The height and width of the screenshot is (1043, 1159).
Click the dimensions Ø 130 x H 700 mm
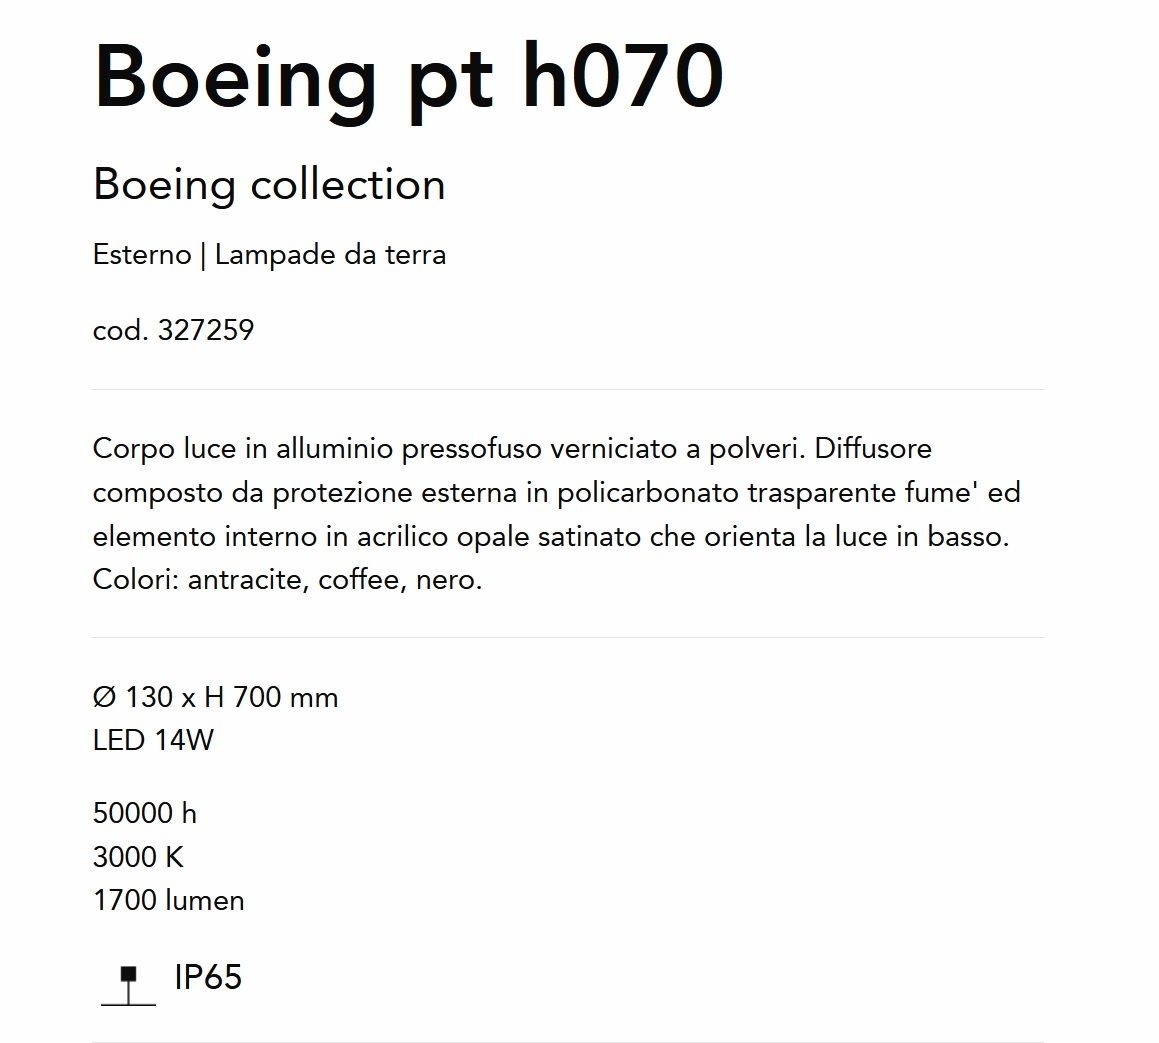(216, 697)
